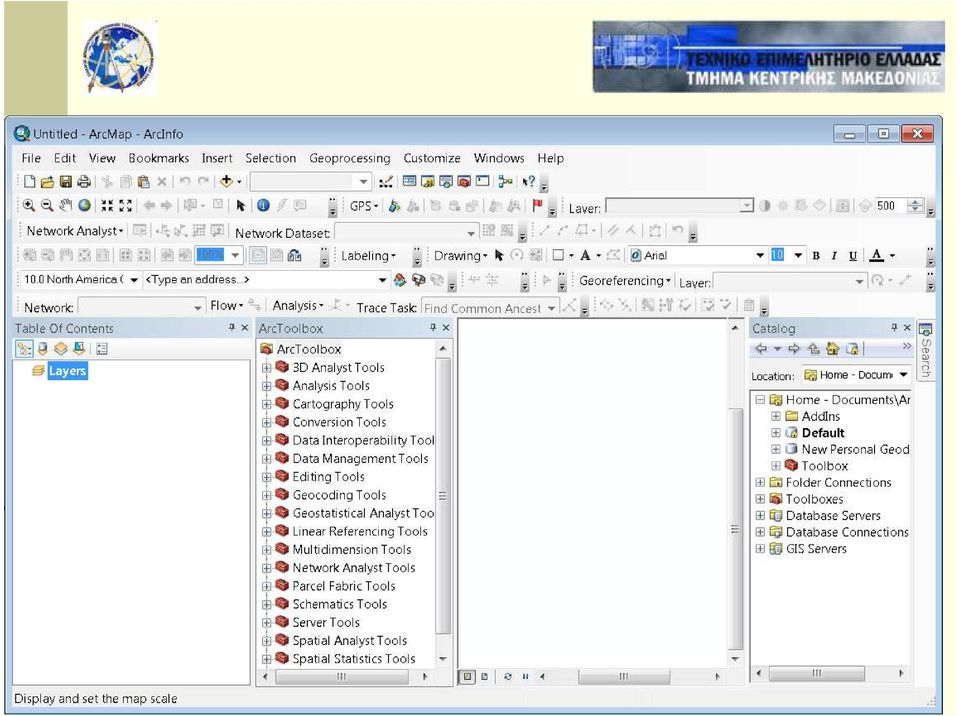Click the Print icon
The image size is (960, 716).
(x=84, y=181)
